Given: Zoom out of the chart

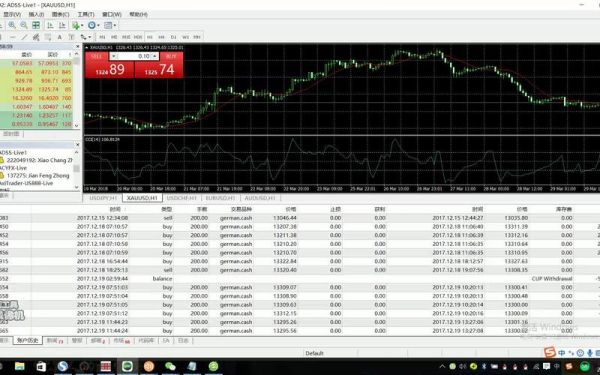Looking at the screenshot, I should coord(24,25).
